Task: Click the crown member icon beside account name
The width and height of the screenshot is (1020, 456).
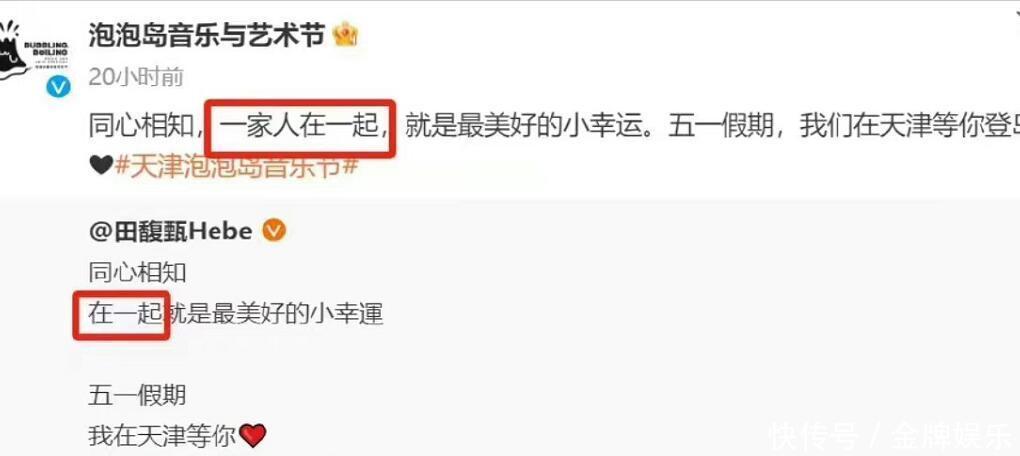Action: 345,34
